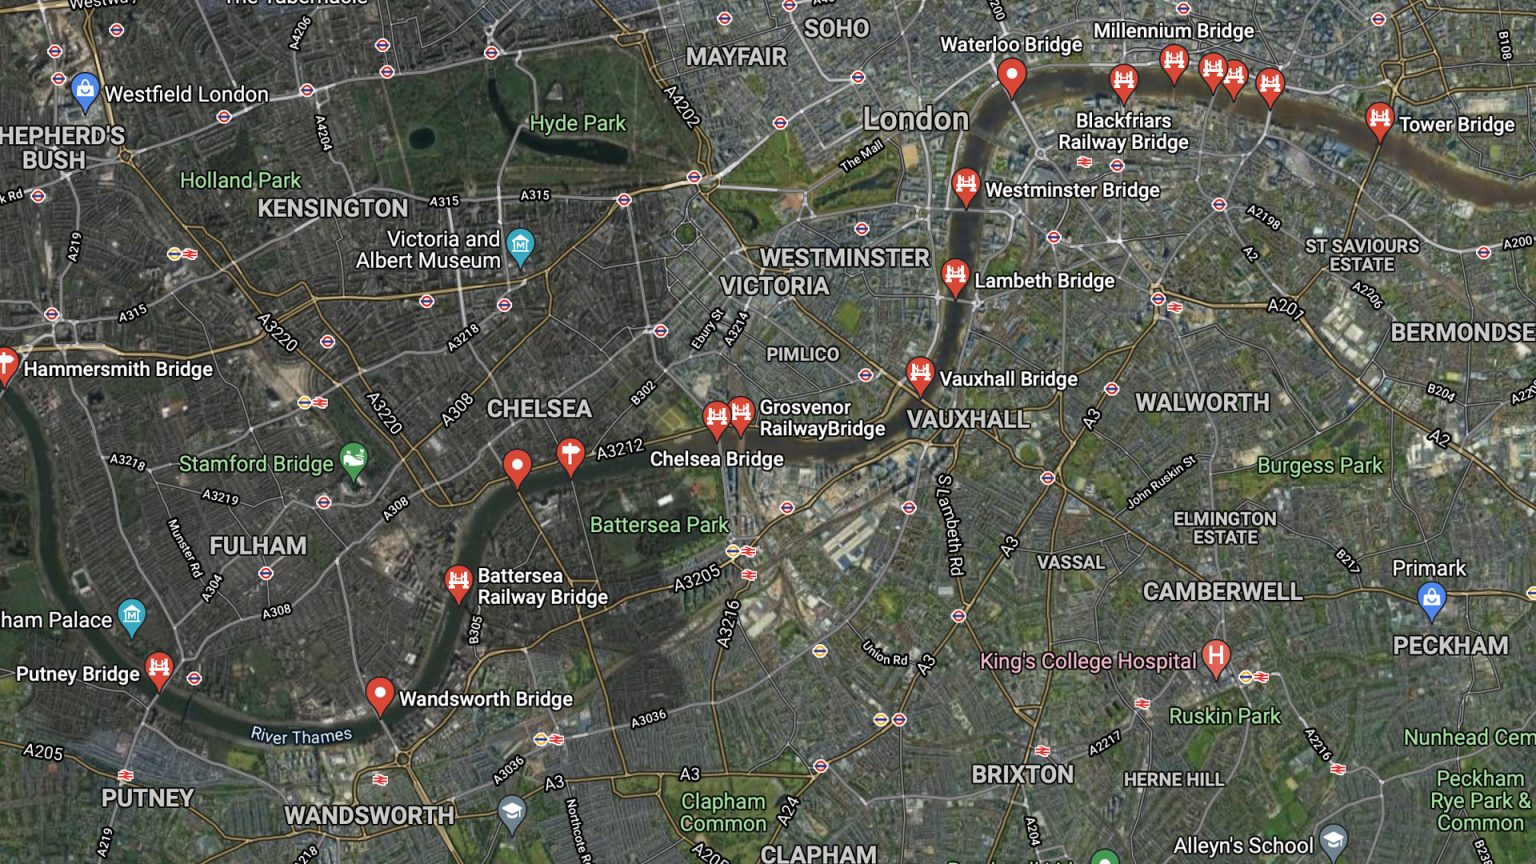Select the Westminster Bridge marker
This screenshot has width=1536, height=864.
(x=965, y=186)
